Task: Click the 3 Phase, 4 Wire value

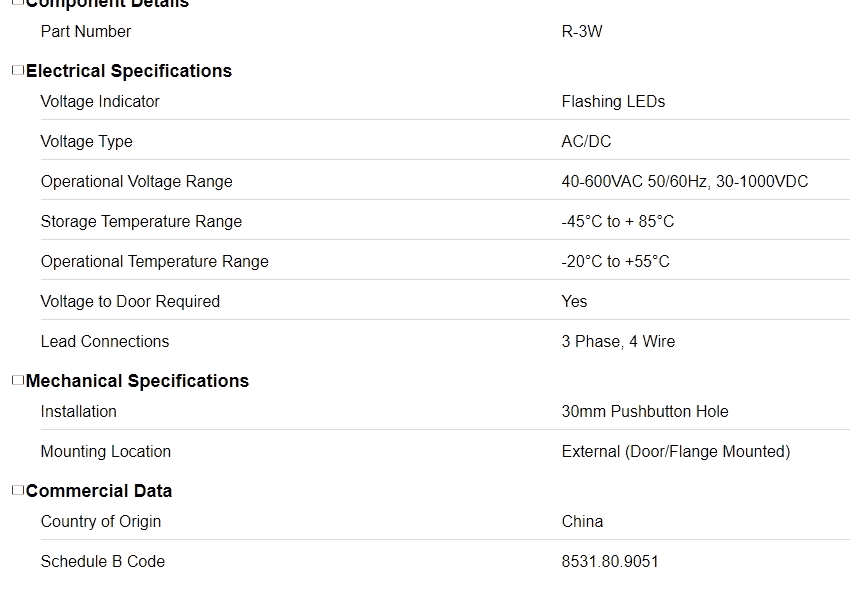Action: (x=618, y=341)
